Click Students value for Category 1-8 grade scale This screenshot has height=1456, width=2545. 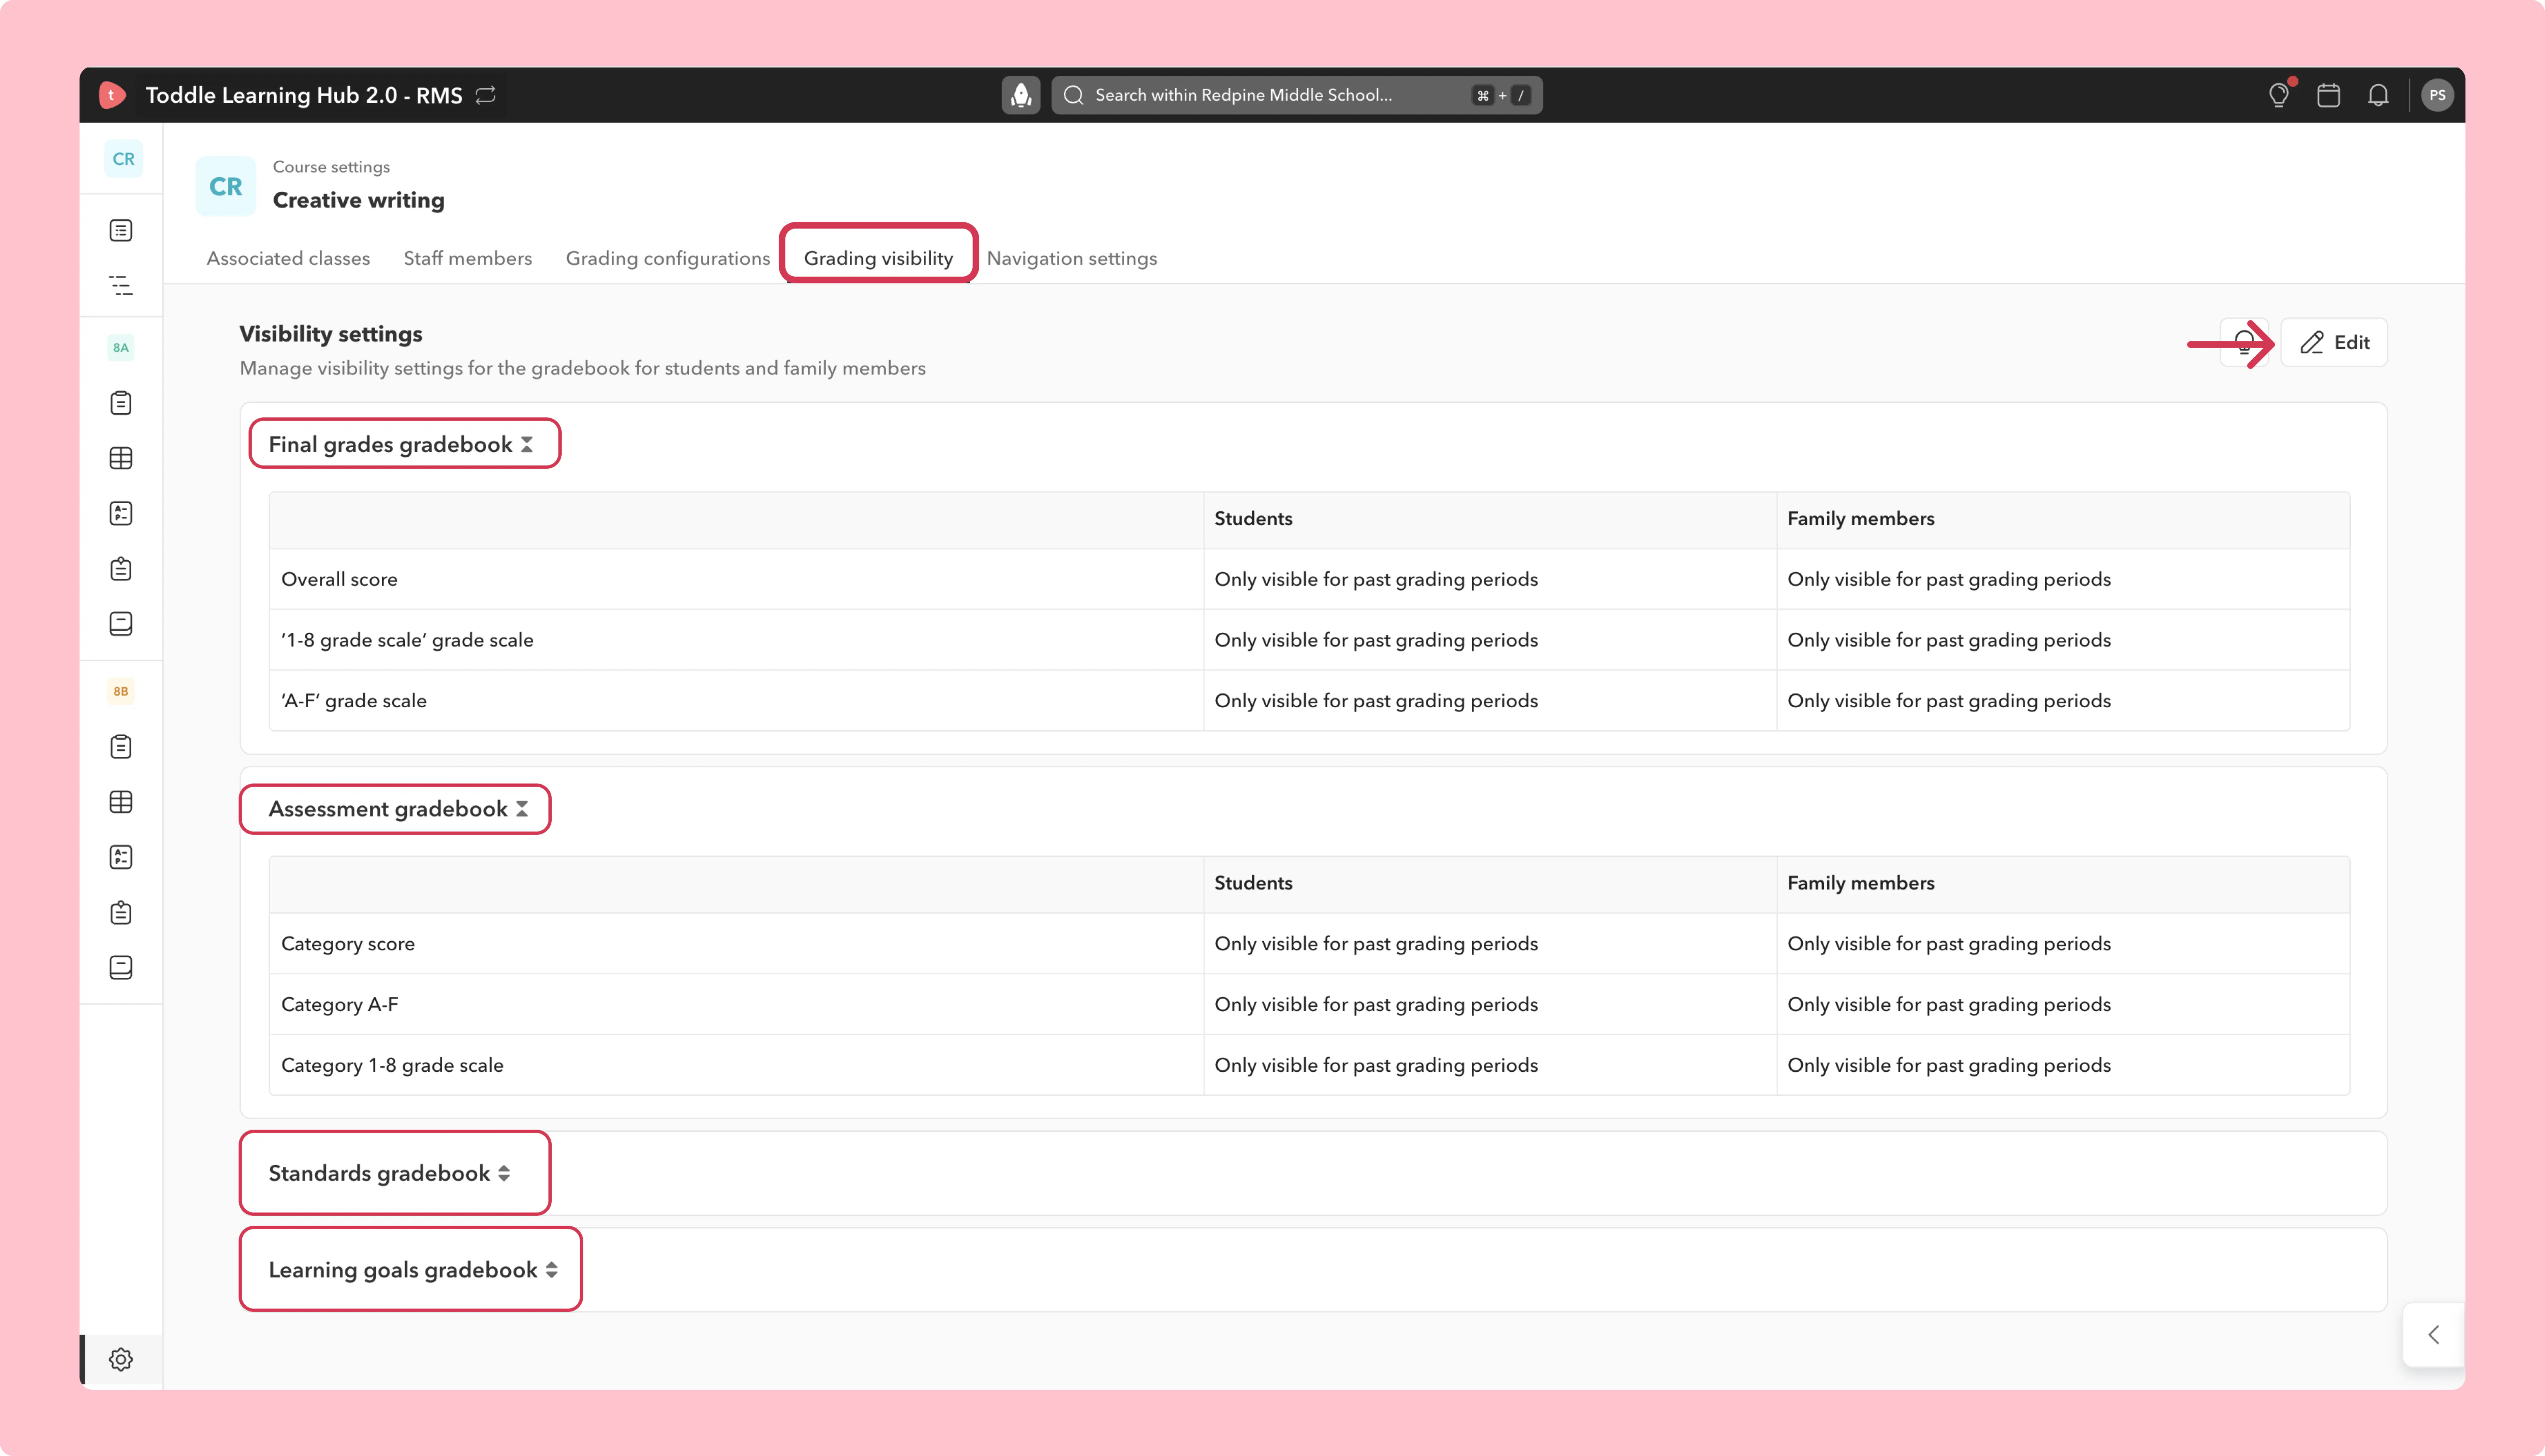coord(1376,1066)
